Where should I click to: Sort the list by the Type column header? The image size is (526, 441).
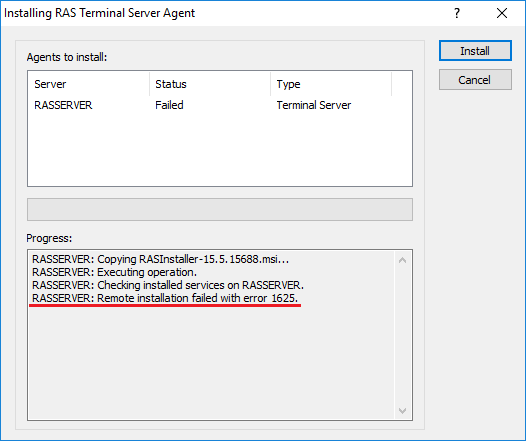331,84
